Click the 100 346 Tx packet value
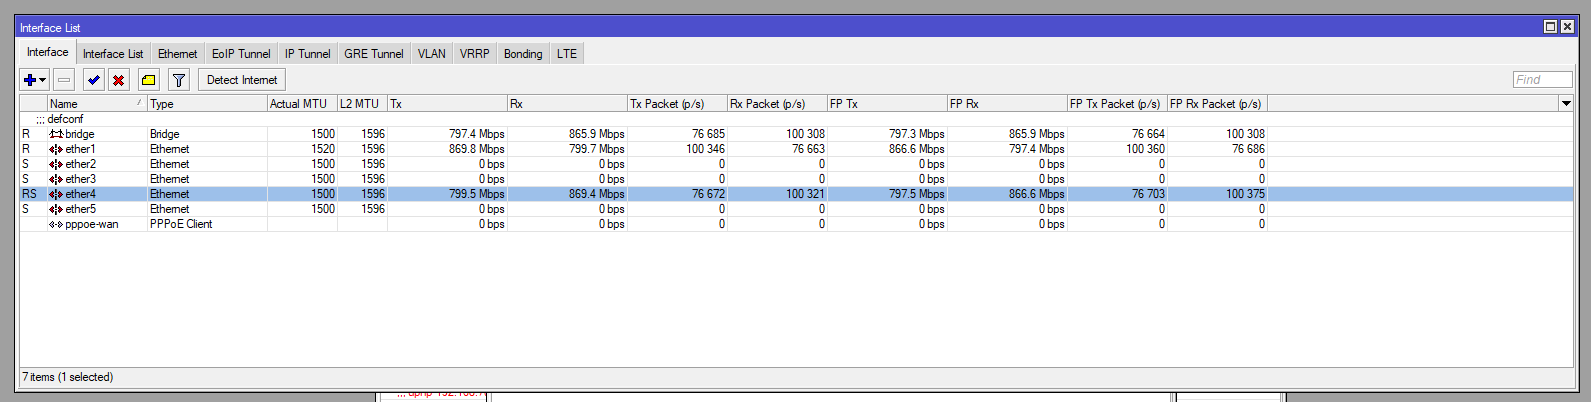Image resolution: width=1591 pixels, height=402 pixels. tap(706, 149)
